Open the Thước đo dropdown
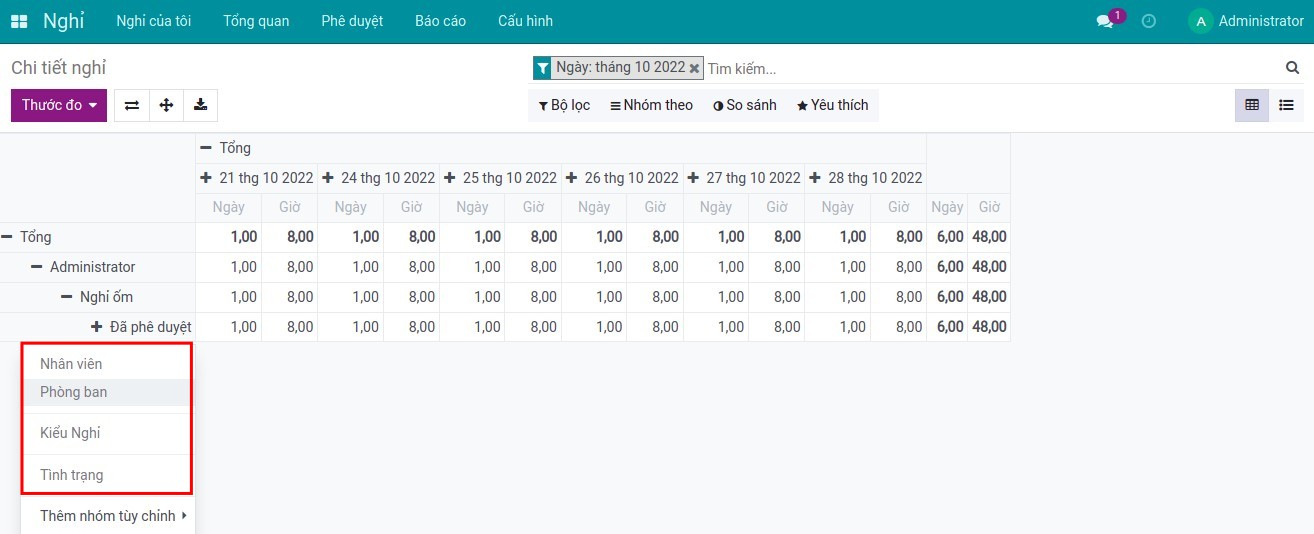 coord(59,105)
